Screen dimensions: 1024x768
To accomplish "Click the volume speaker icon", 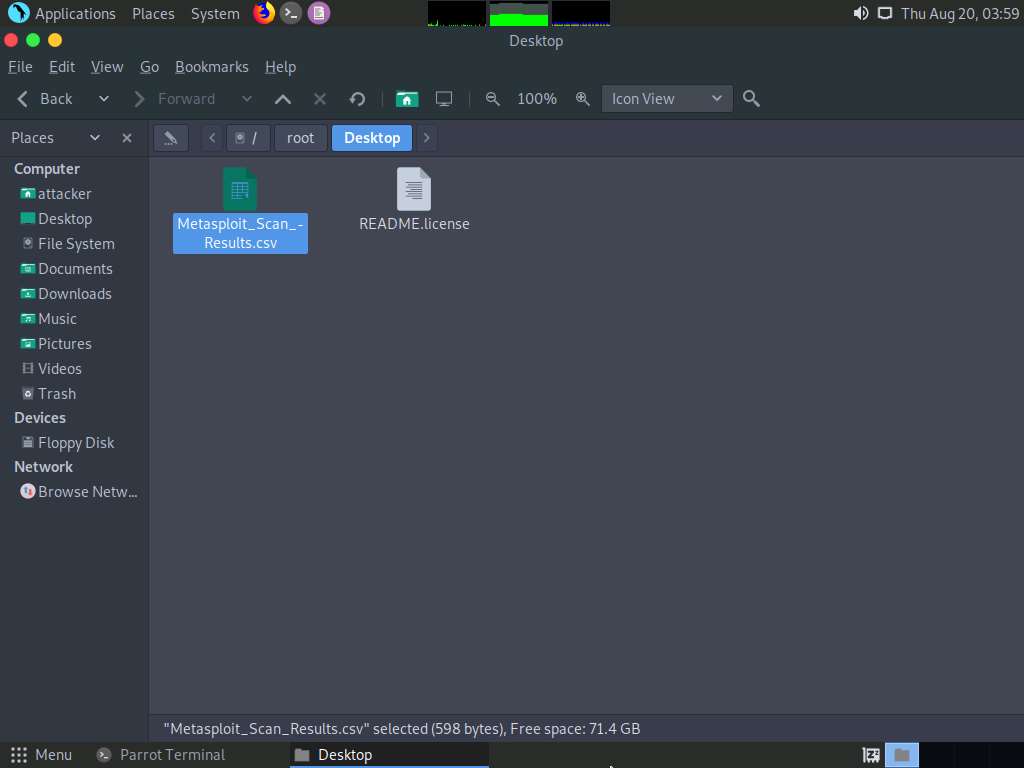I will coord(861,13).
